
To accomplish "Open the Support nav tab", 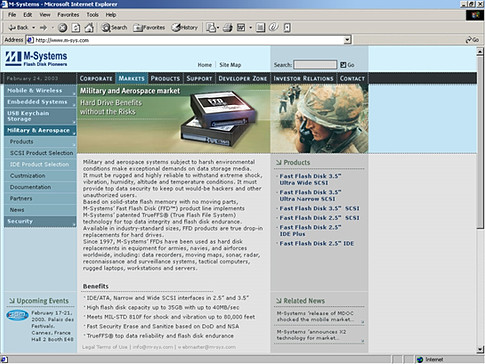I will pos(199,78).
